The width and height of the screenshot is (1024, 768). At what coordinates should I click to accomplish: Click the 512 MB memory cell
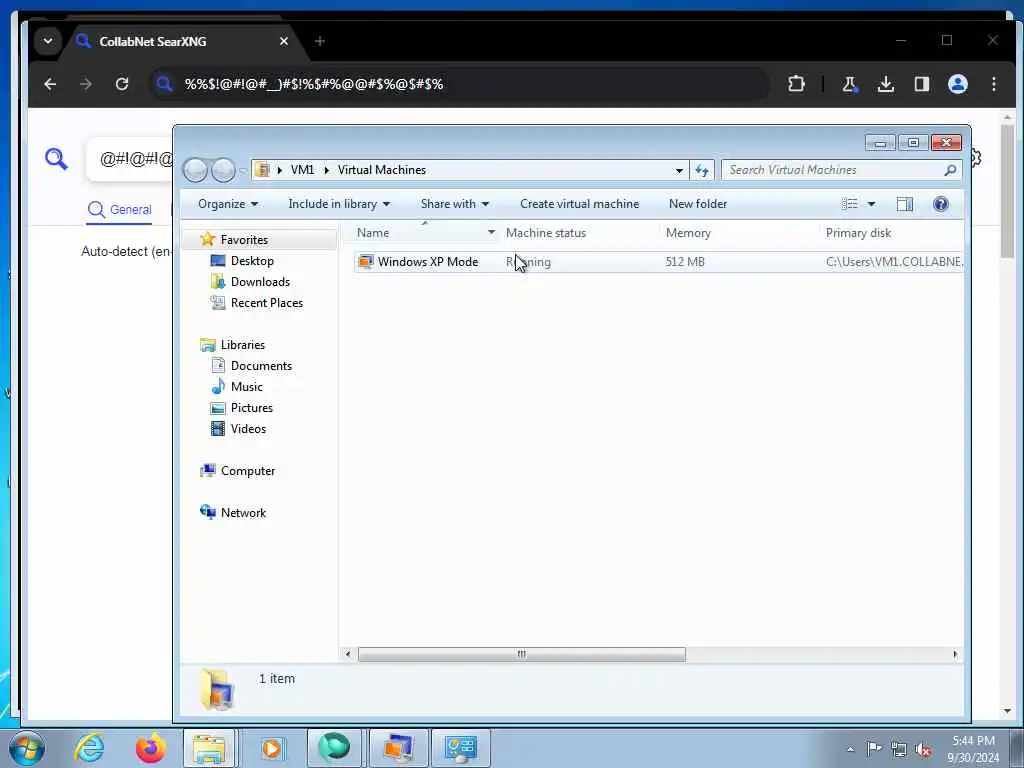click(685, 262)
